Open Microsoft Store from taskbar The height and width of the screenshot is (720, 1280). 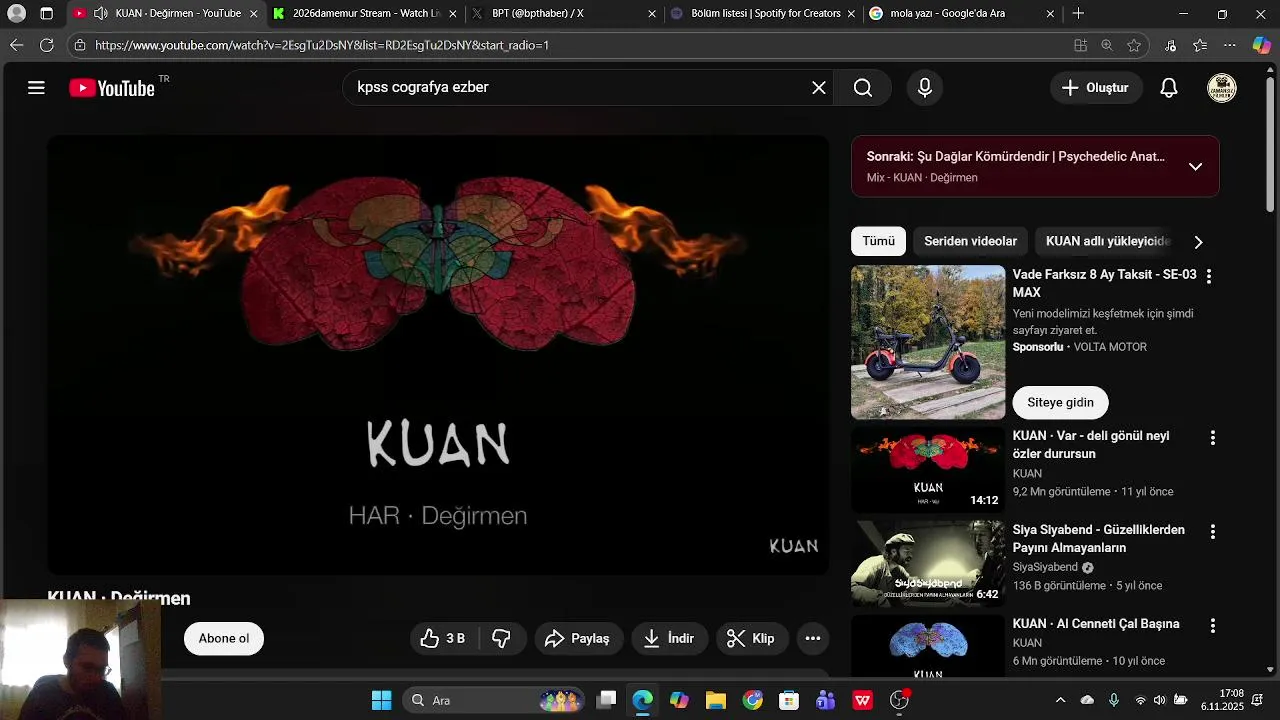coord(789,700)
